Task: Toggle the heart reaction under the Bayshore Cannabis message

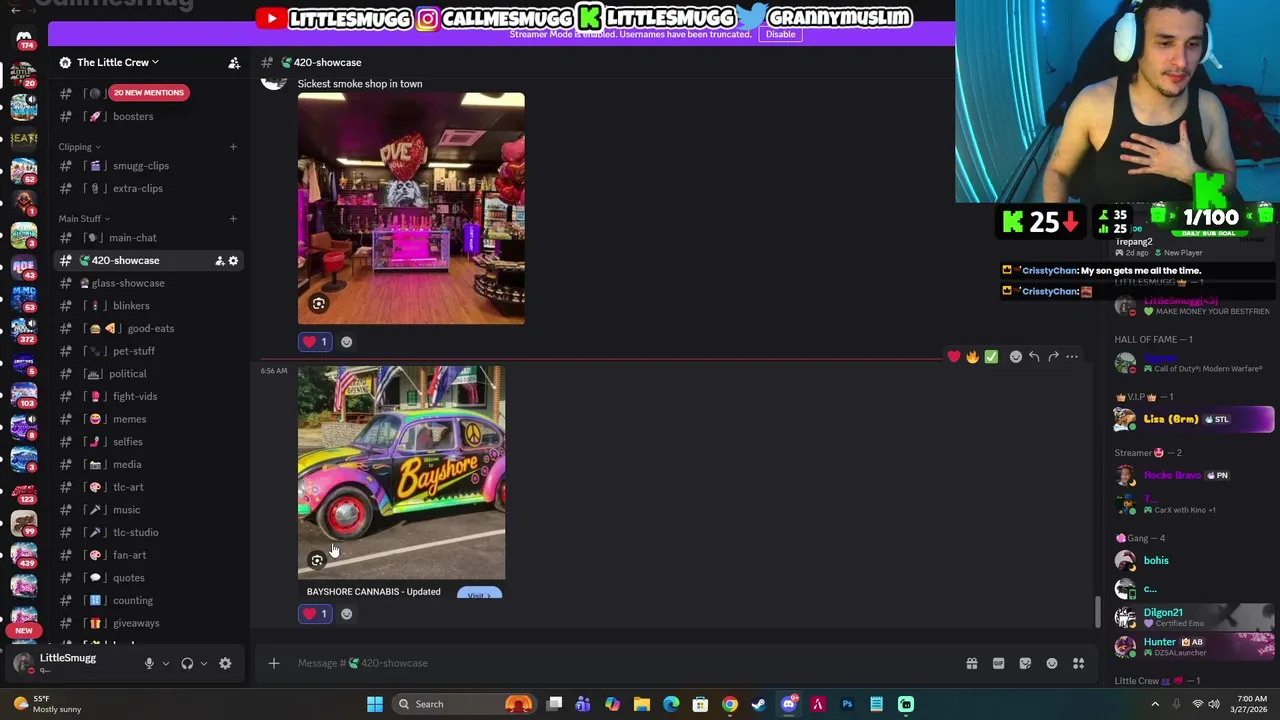Action: (316, 614)
